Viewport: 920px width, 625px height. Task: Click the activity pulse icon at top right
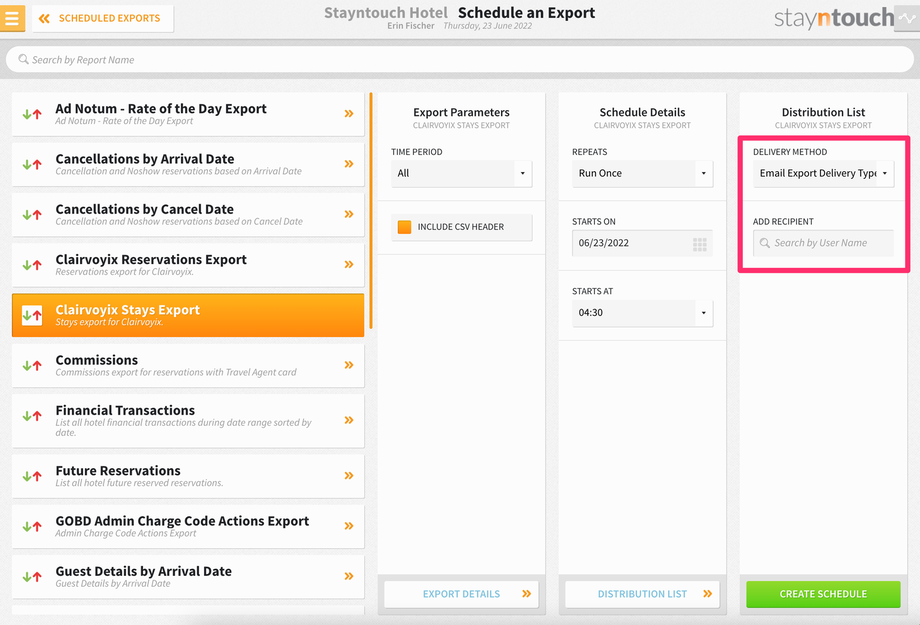click(907, 18)
